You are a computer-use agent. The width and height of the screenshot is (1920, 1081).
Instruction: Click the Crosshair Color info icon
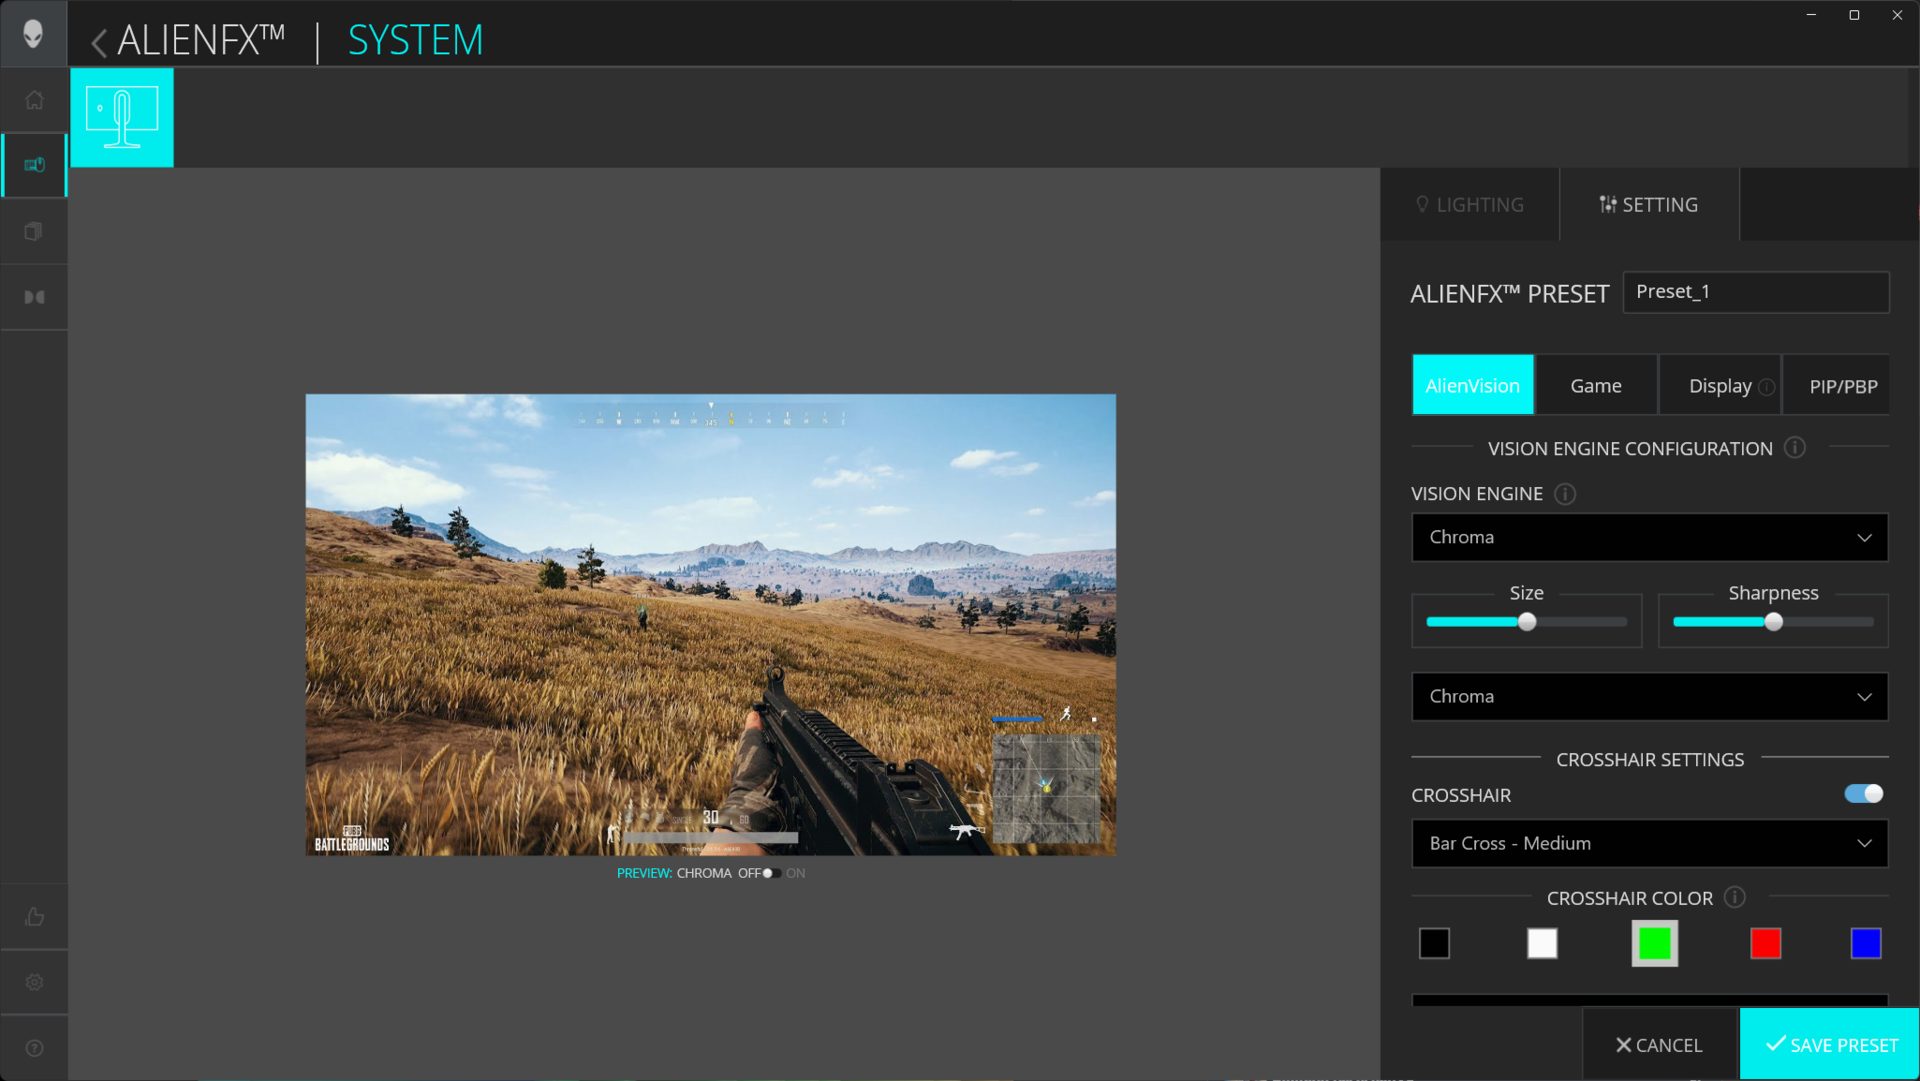[x=1735, y=897]
